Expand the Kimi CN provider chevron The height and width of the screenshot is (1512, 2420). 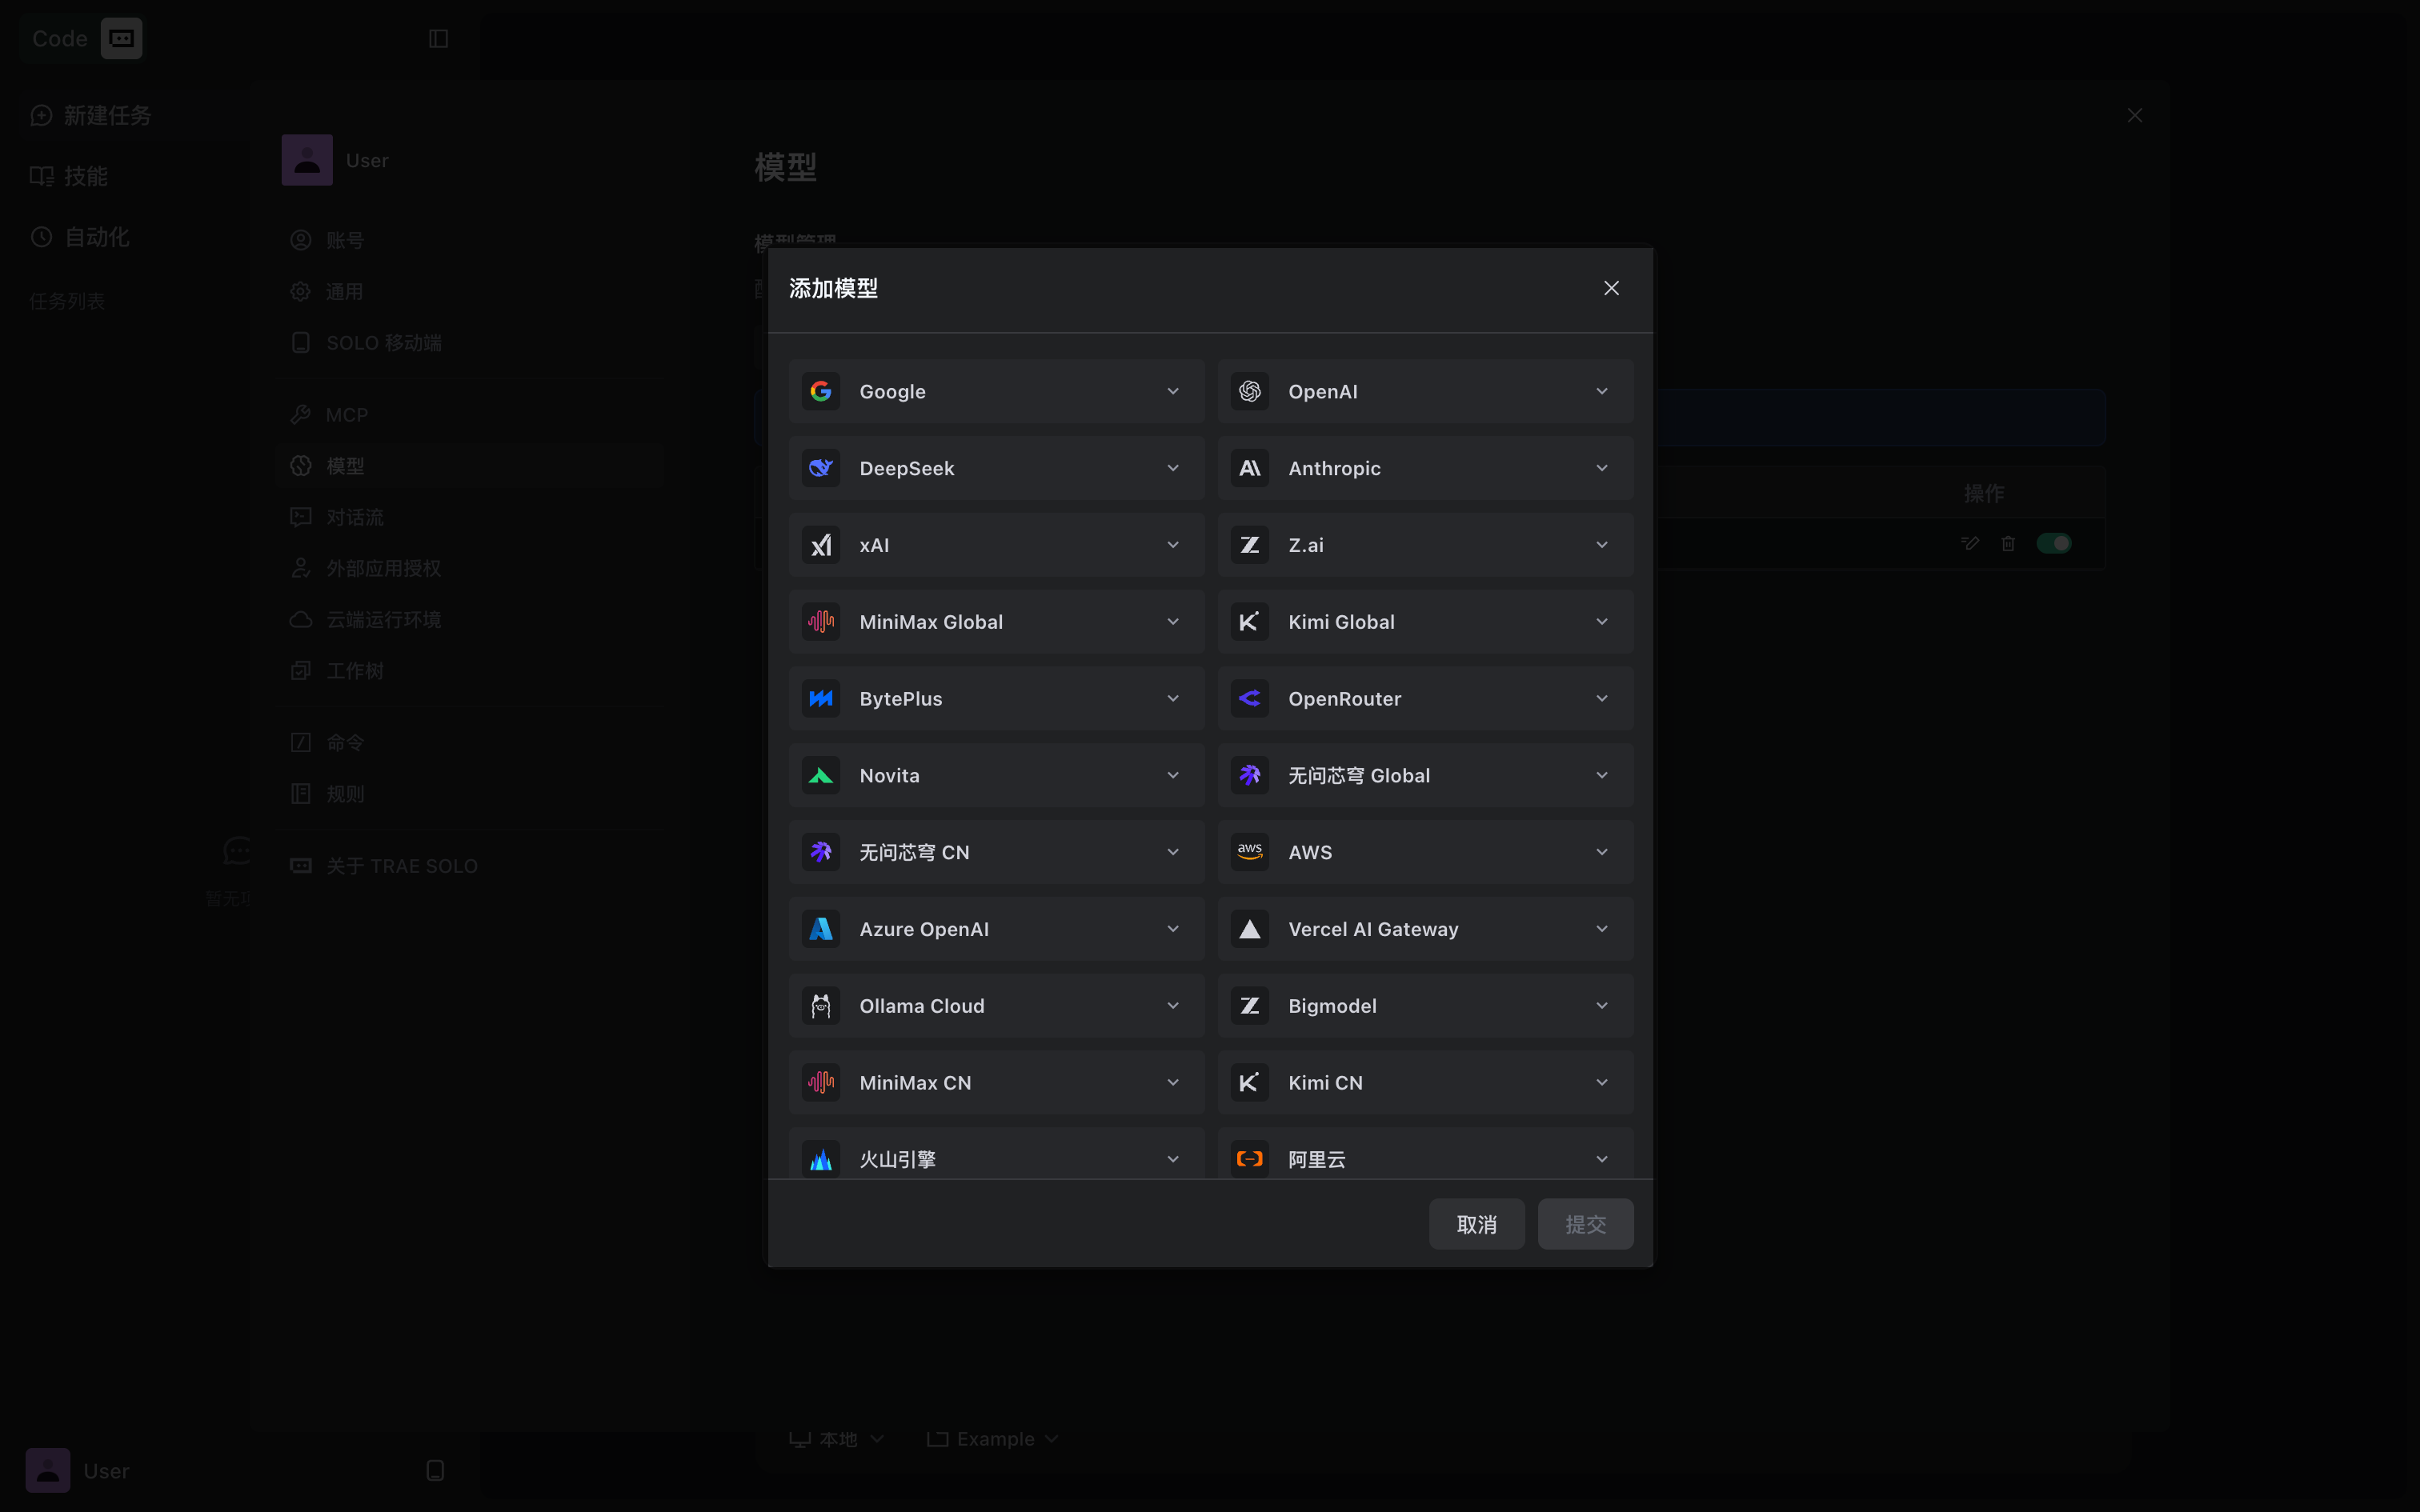(1602, 1083)
